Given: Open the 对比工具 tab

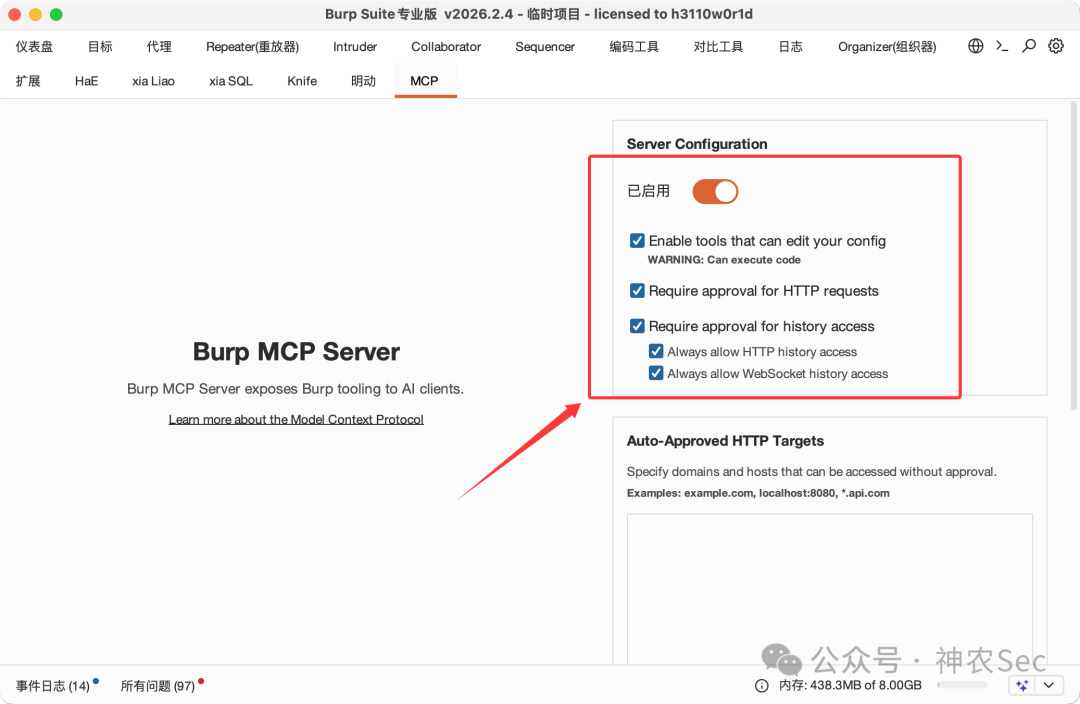Looking at the screenshot, I should click(718, 47).
